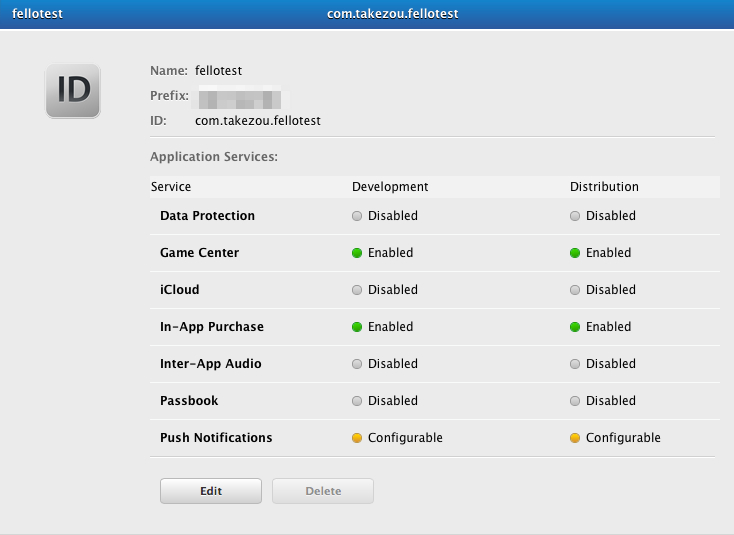
Task: Click the Service column header
Action: 171,187
